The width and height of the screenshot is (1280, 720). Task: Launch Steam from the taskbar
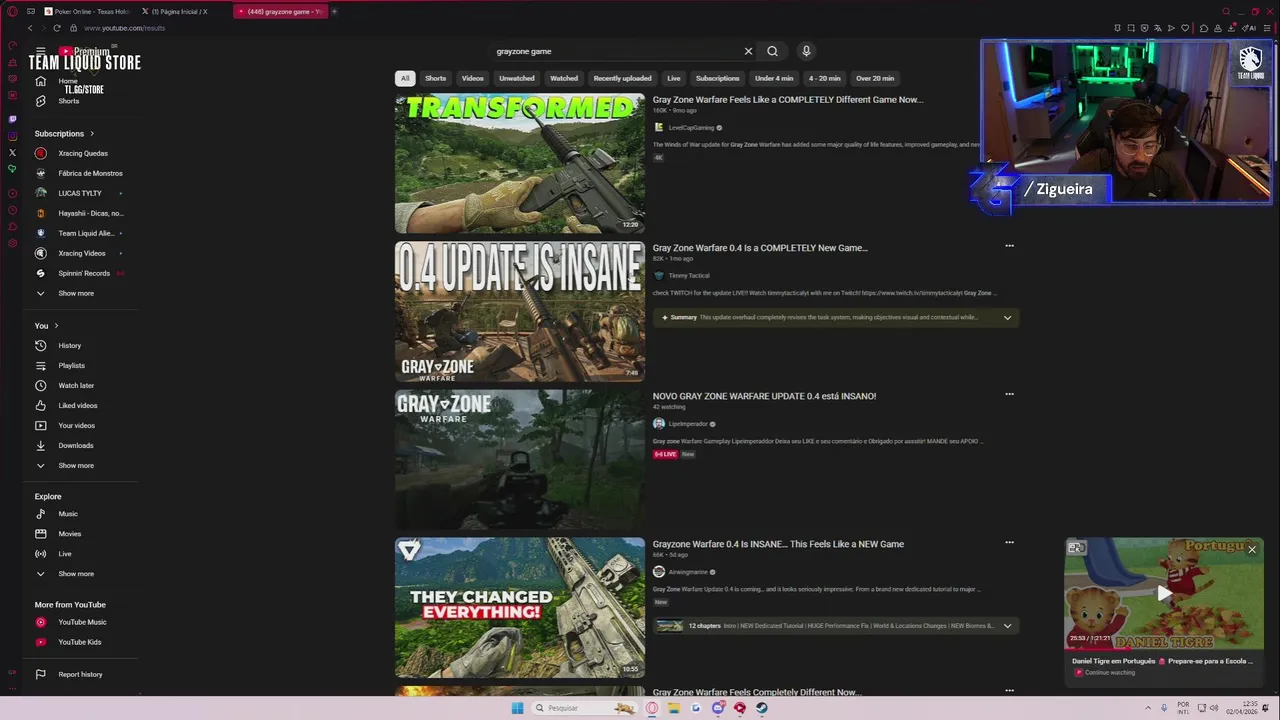click(x=762, y=708)
